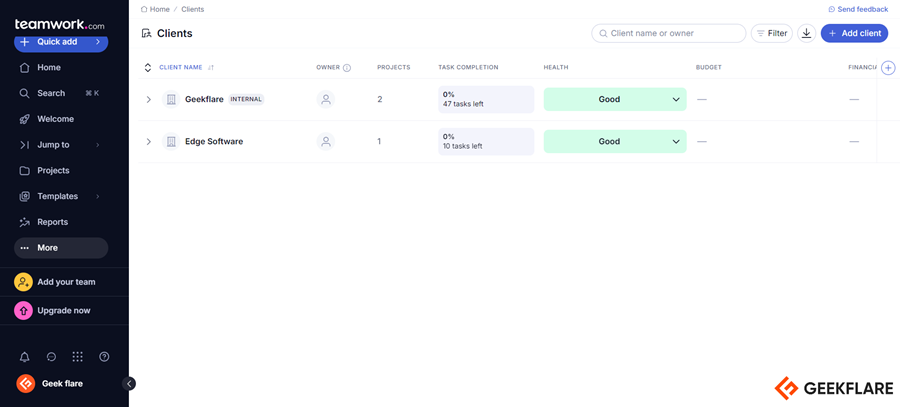Open the help question mark icon

click(104, 357)
